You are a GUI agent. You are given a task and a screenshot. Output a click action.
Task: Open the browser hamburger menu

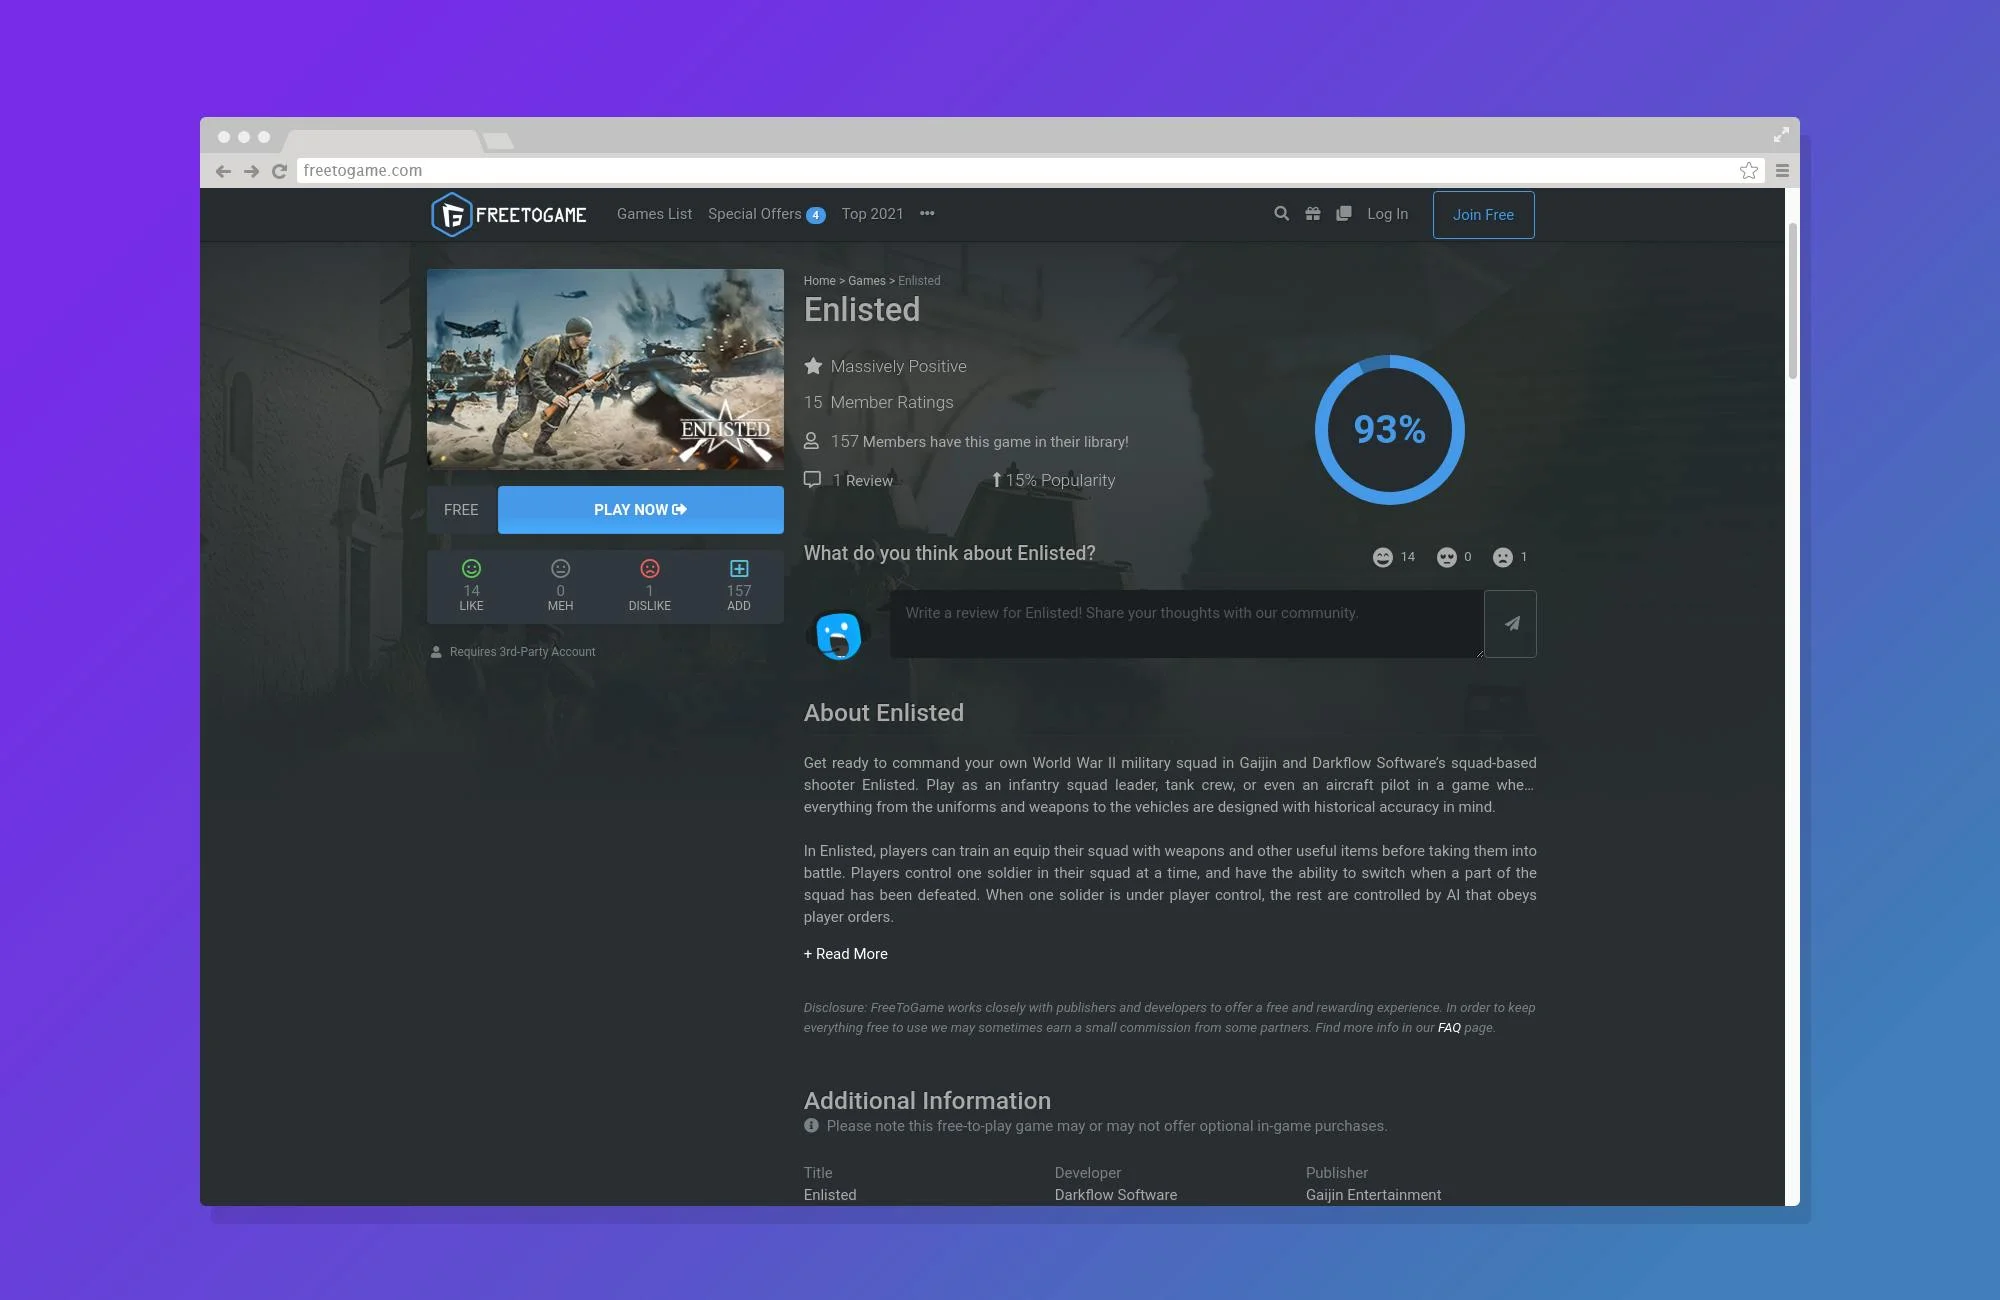point(1782,171)
